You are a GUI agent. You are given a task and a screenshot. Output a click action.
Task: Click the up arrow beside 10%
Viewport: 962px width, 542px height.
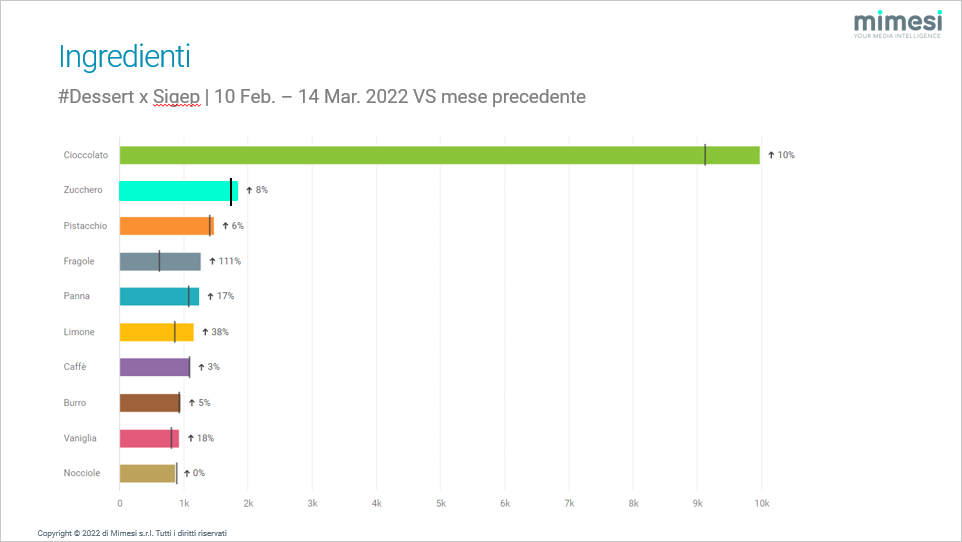click(771, 155)
